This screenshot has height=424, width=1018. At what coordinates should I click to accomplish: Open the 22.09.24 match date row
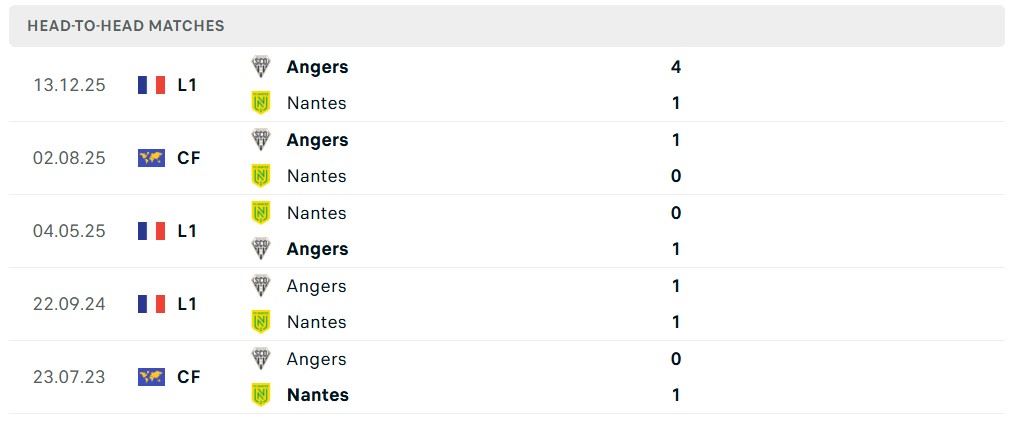[x=69, y=304]
